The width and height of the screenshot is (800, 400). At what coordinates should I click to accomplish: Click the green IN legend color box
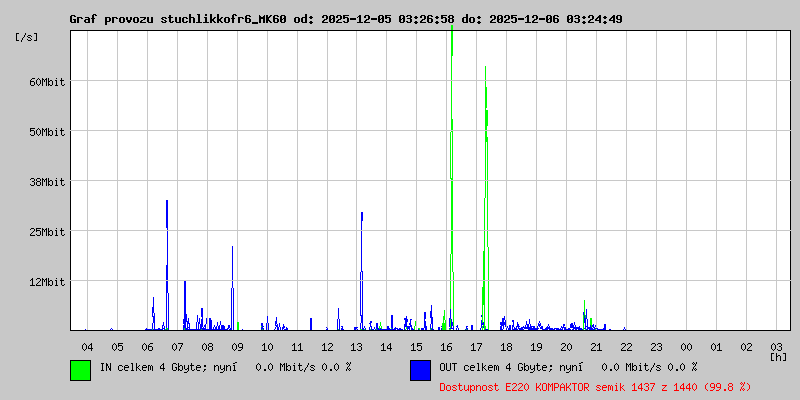click(80, 370)
